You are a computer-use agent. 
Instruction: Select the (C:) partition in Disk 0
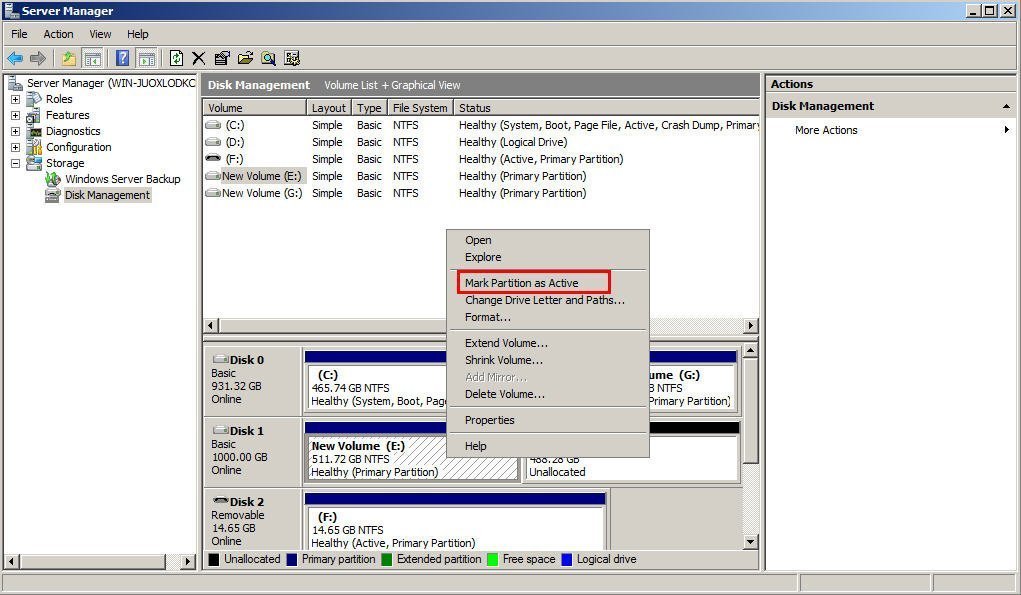(x=376, y=388)
